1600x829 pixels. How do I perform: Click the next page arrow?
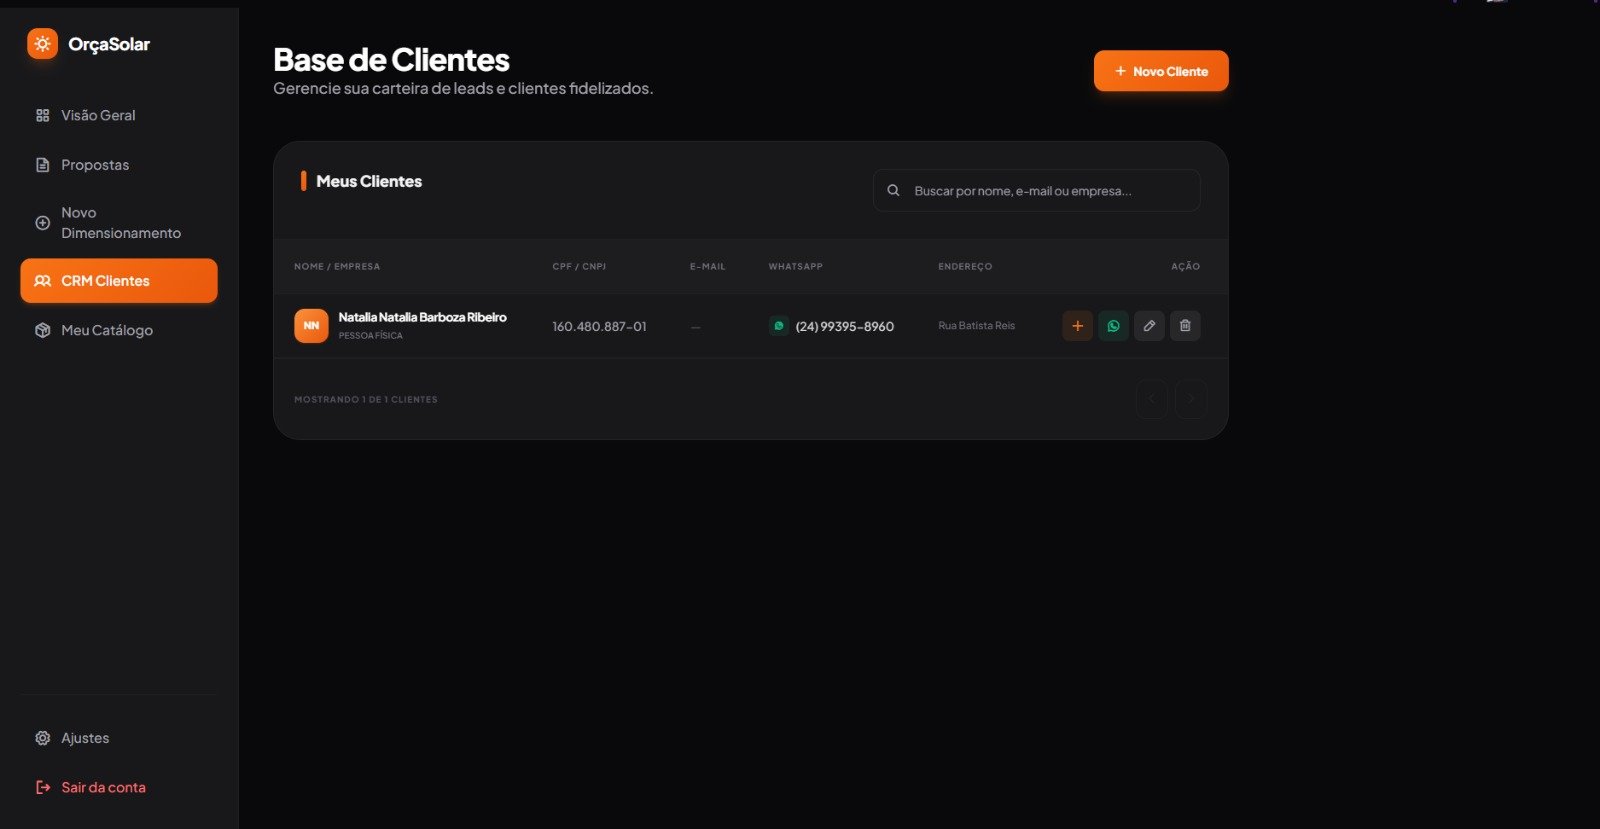tap(1191, 399)
